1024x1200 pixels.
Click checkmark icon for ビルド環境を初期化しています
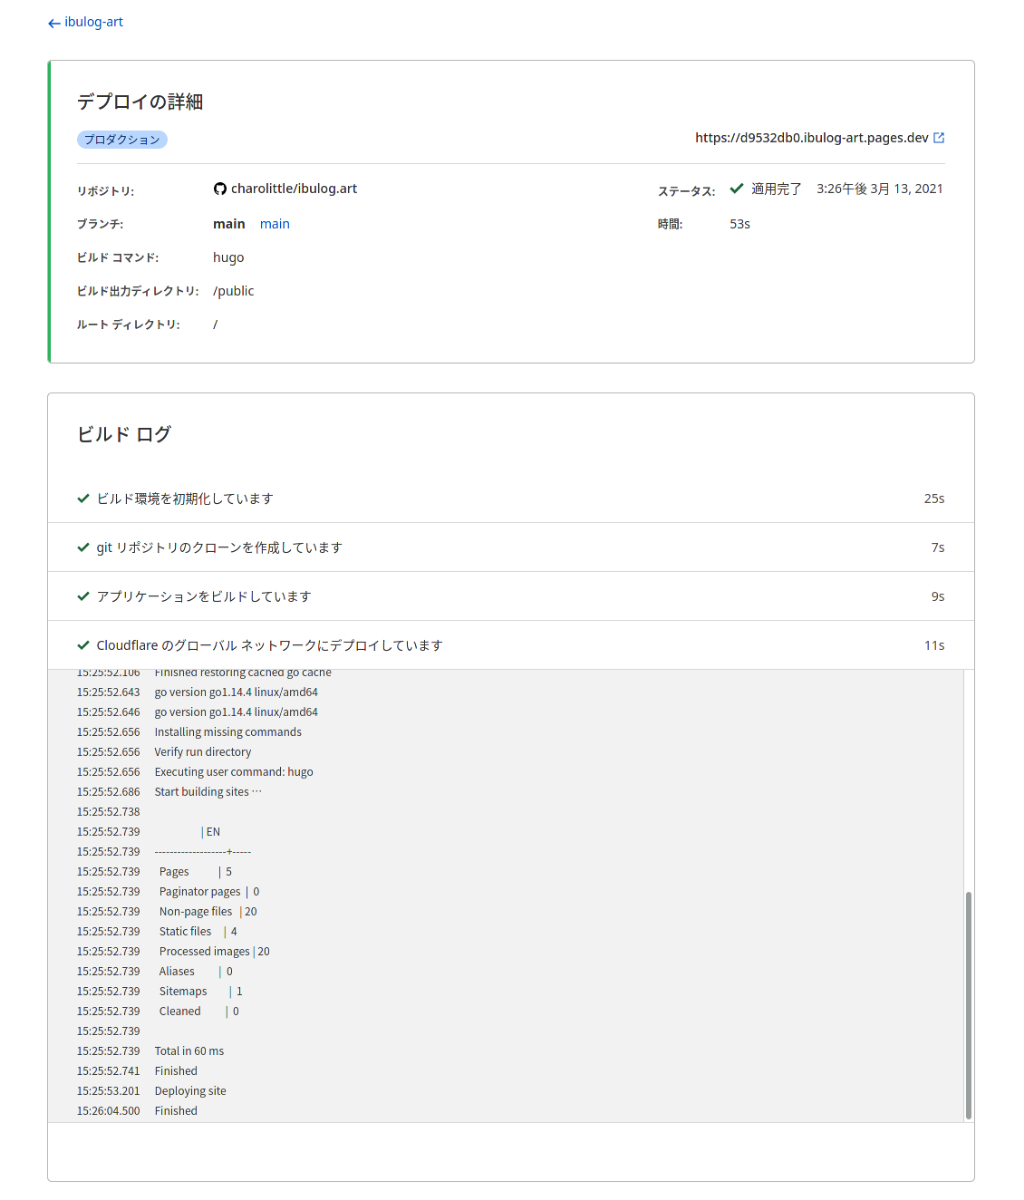84,498
